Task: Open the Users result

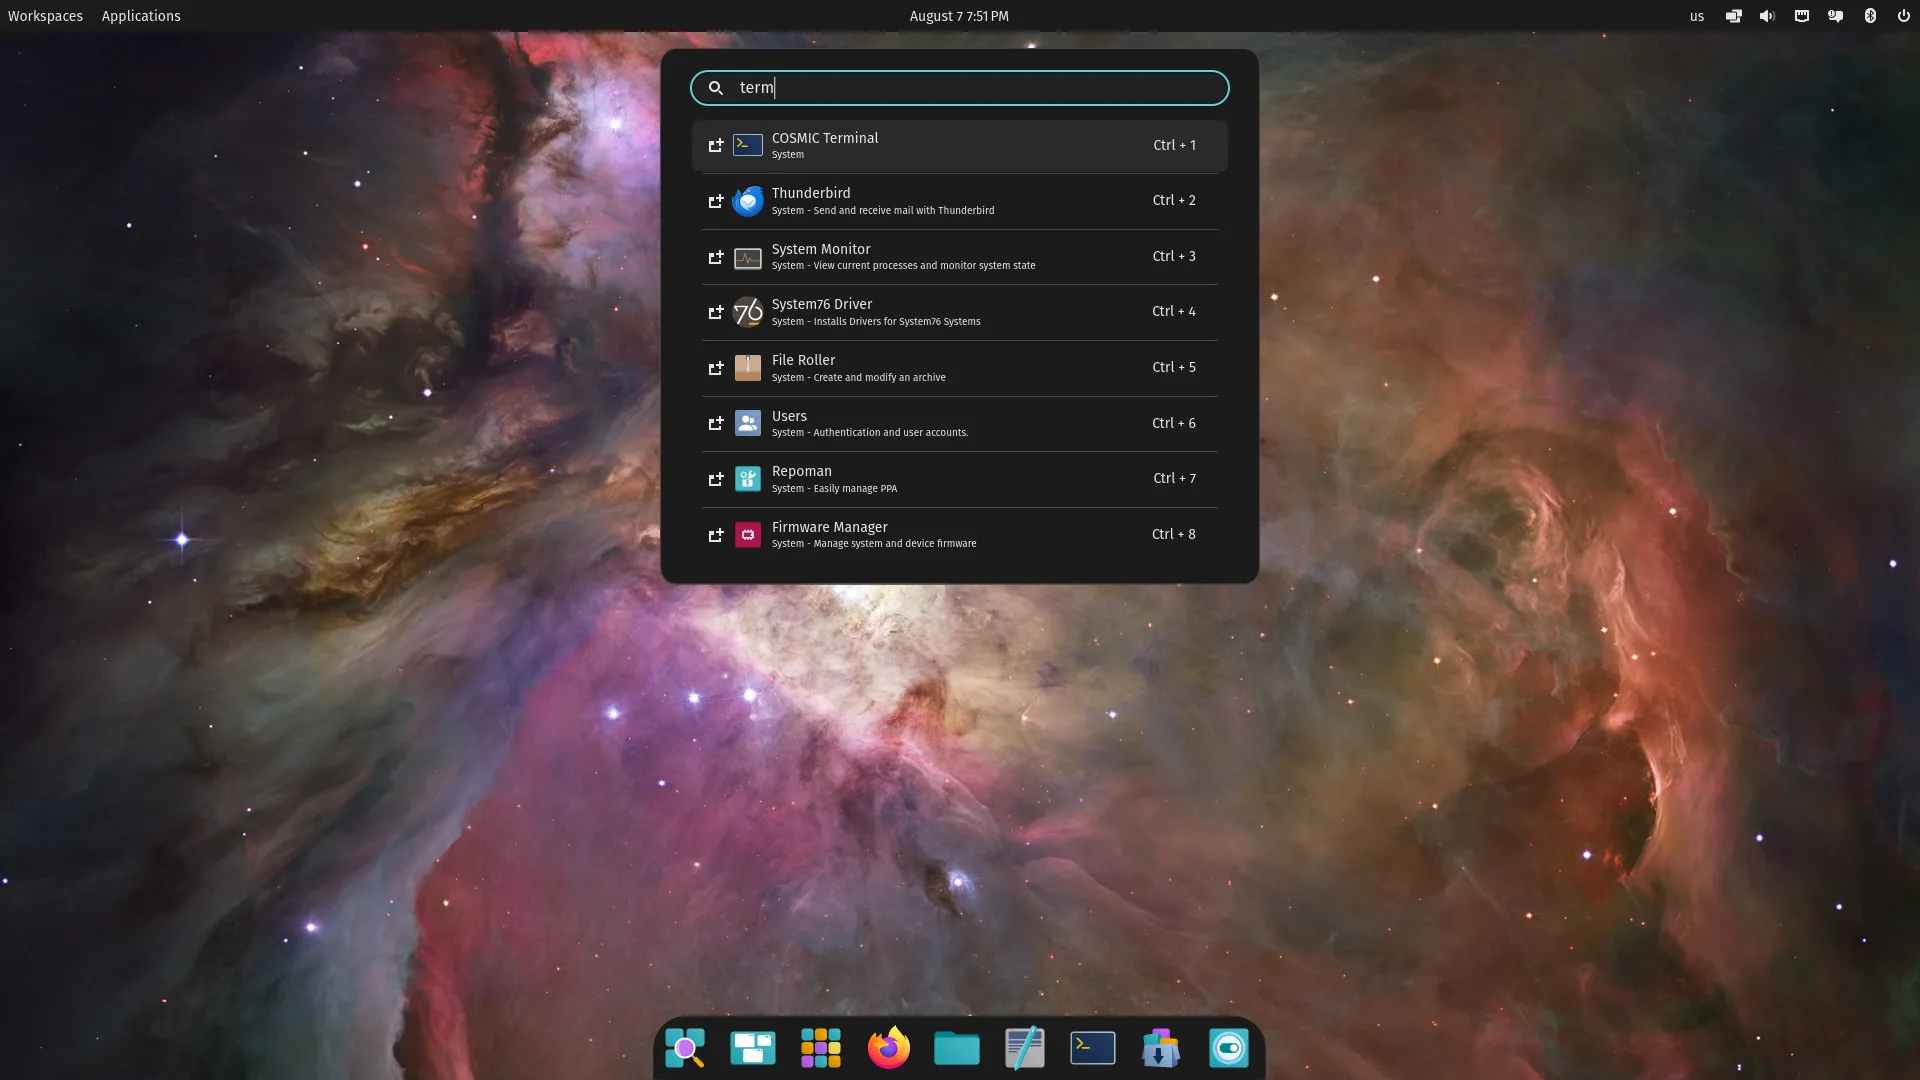Action: (959, 424)
